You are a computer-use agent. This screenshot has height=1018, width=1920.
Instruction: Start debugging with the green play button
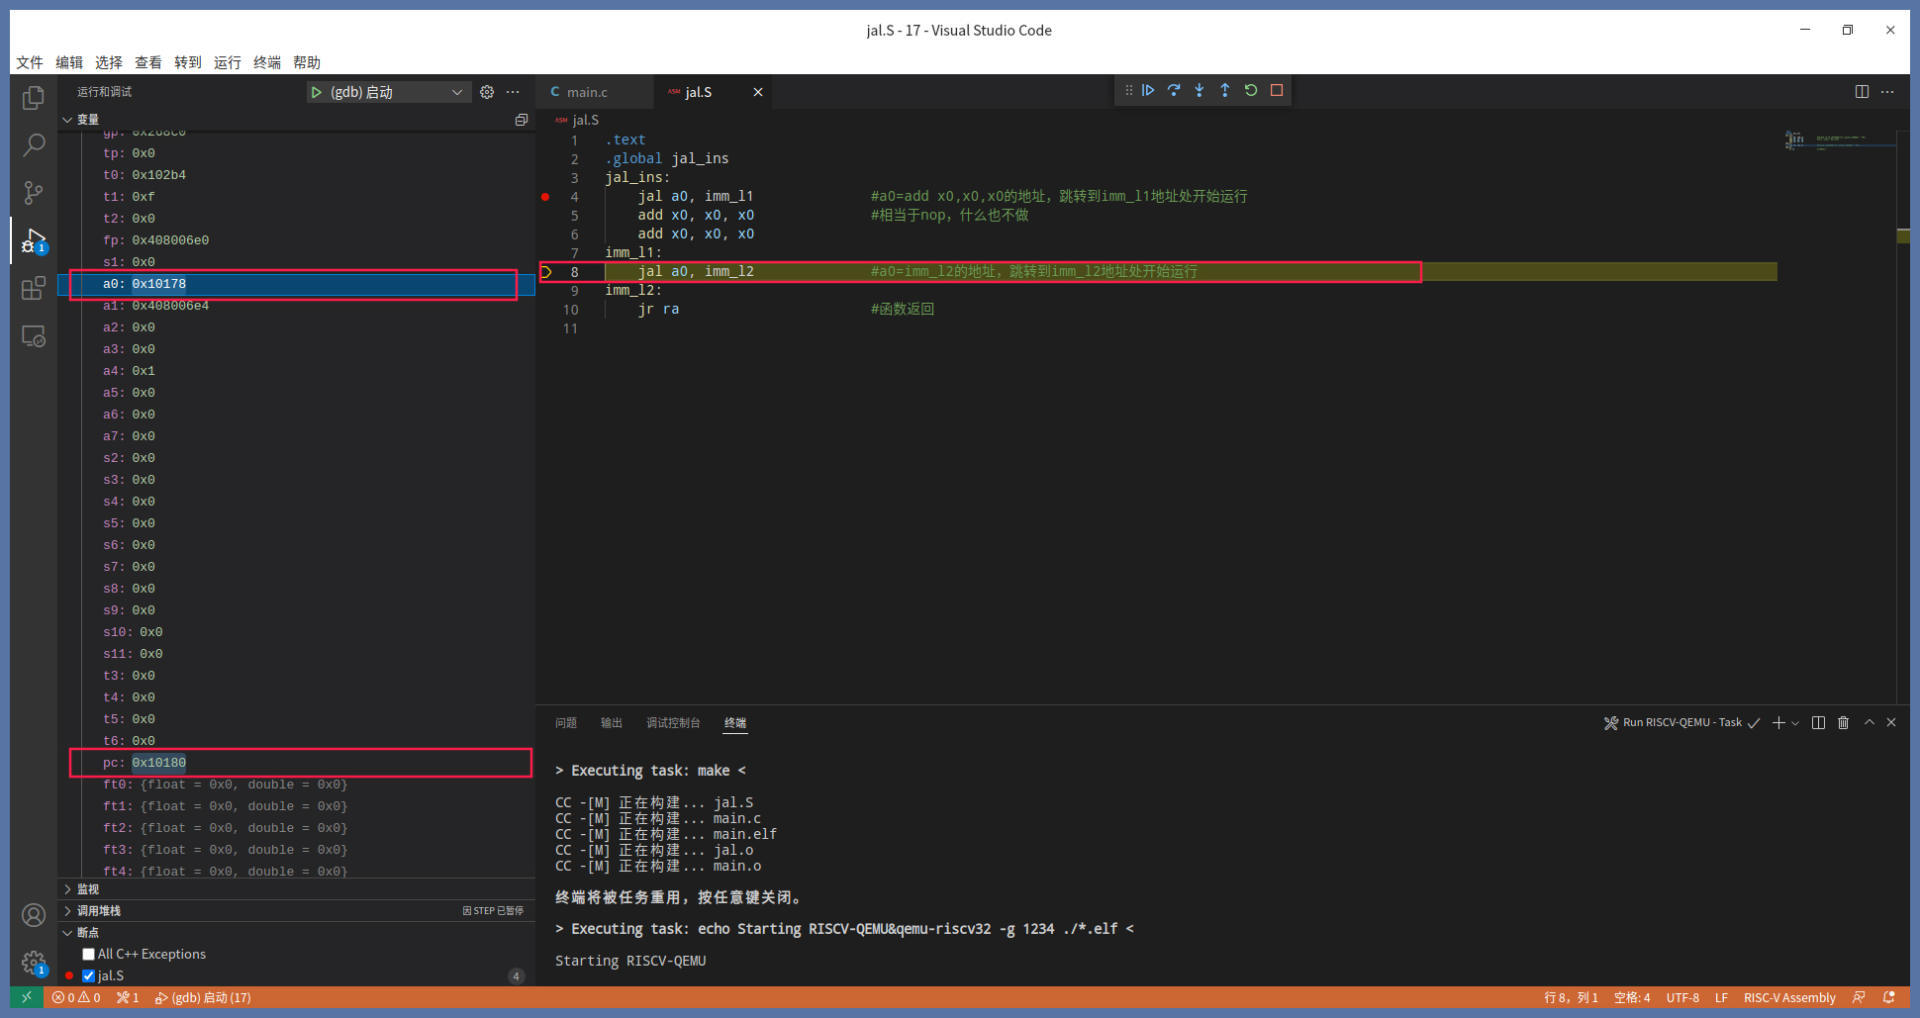316,92
